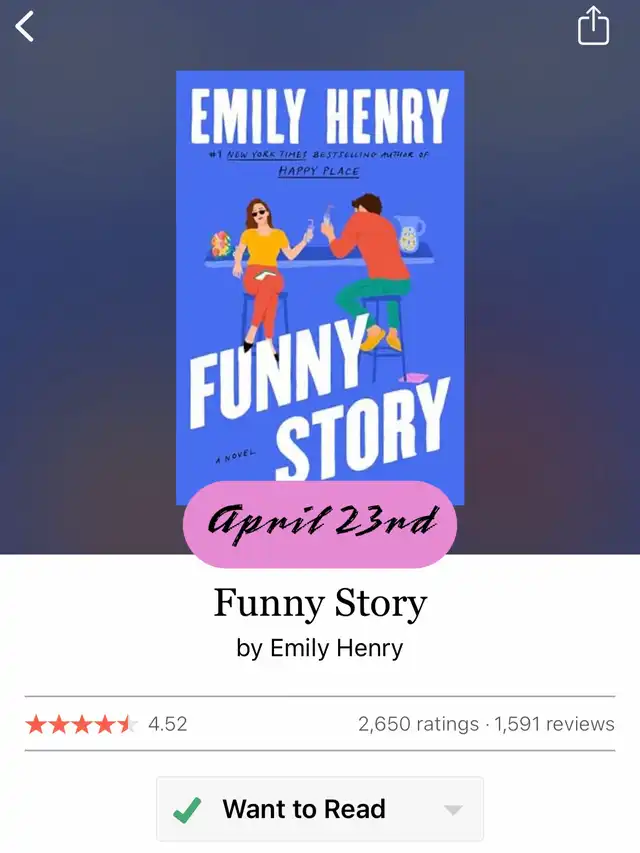Tap the 4.52 average rating number
Image resolution: width=640 pixels, height=853 pixels.
(168, 724)
